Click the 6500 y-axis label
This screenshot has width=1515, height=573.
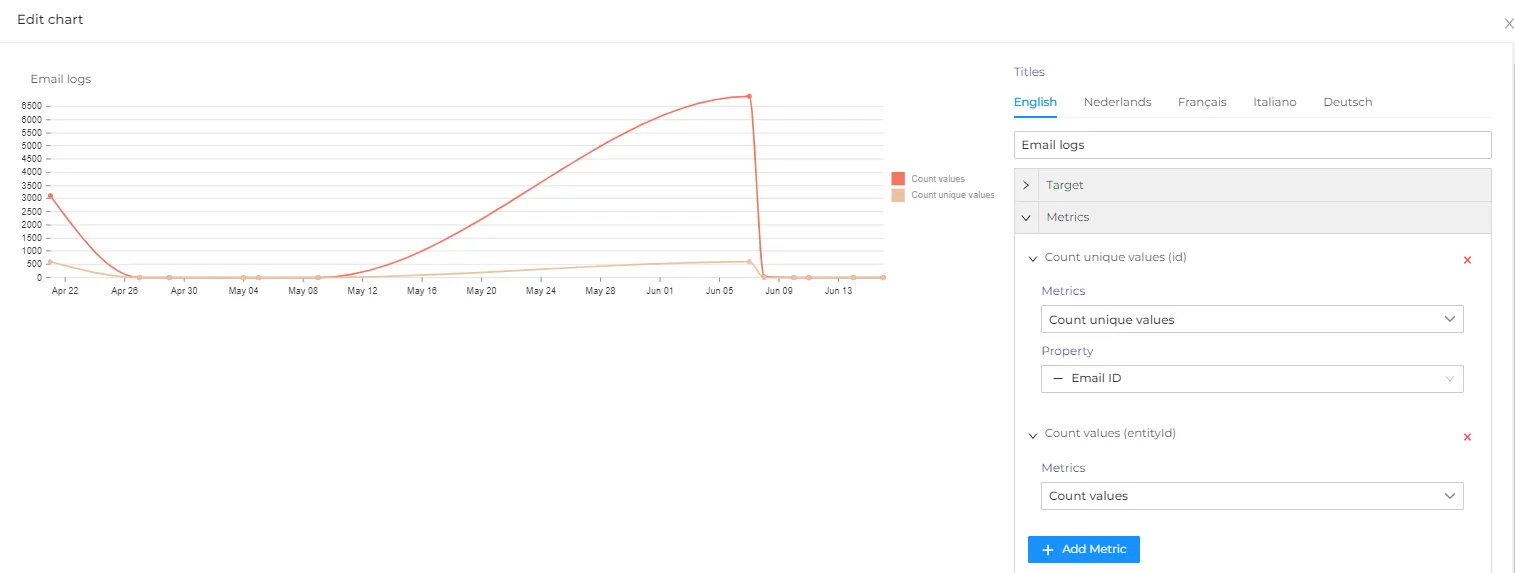click(x=30, y=106)
